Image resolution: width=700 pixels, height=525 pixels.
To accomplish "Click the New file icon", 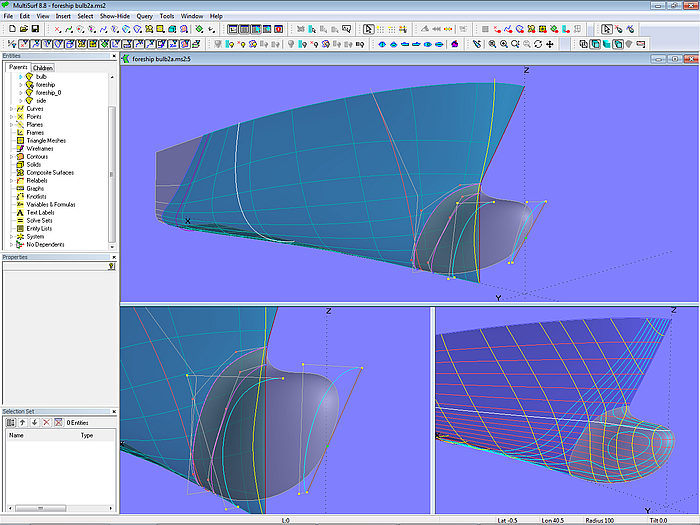I will tap(10, 30).
